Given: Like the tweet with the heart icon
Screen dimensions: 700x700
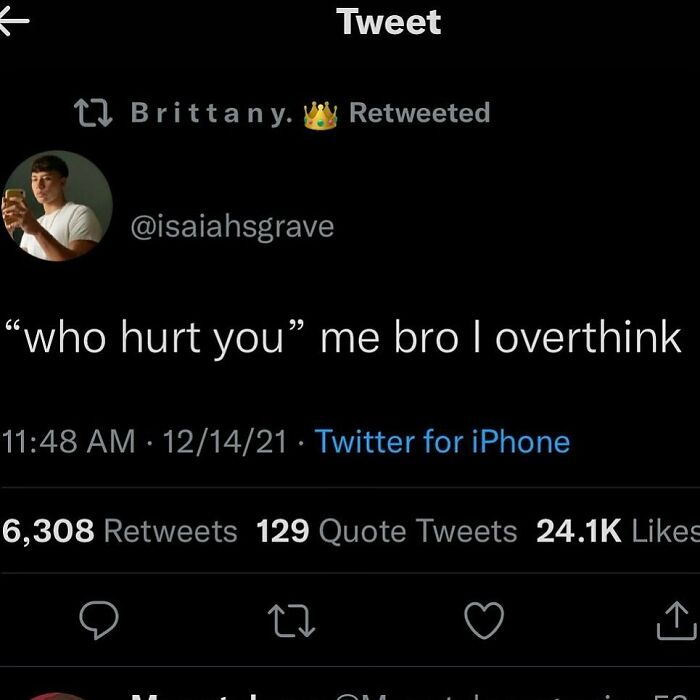Looking at the screenshot, I should tap(484, 620).
